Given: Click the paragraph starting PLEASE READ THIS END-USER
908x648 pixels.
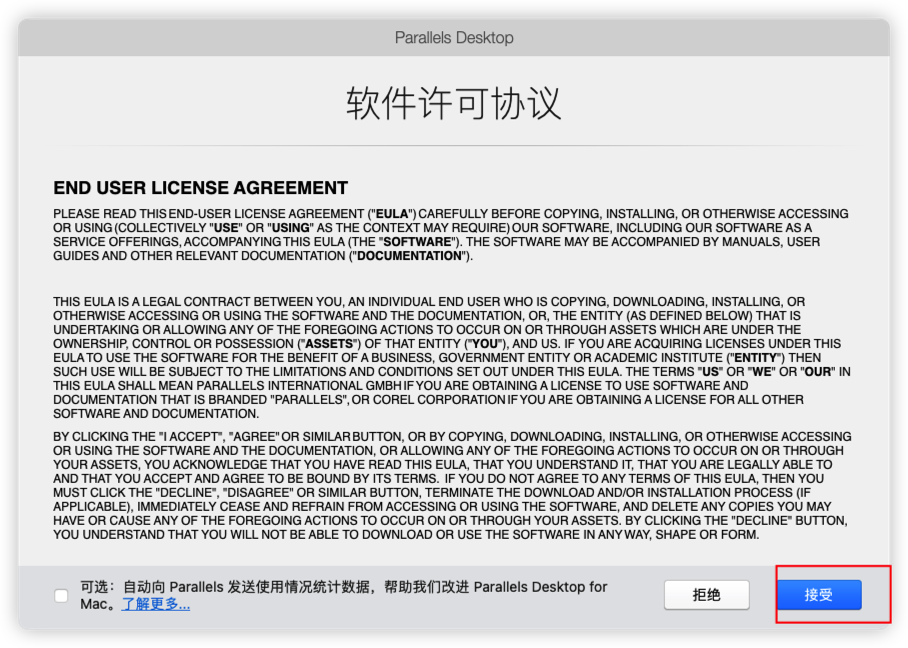Looking at the screenshot, I should (451, 235).
